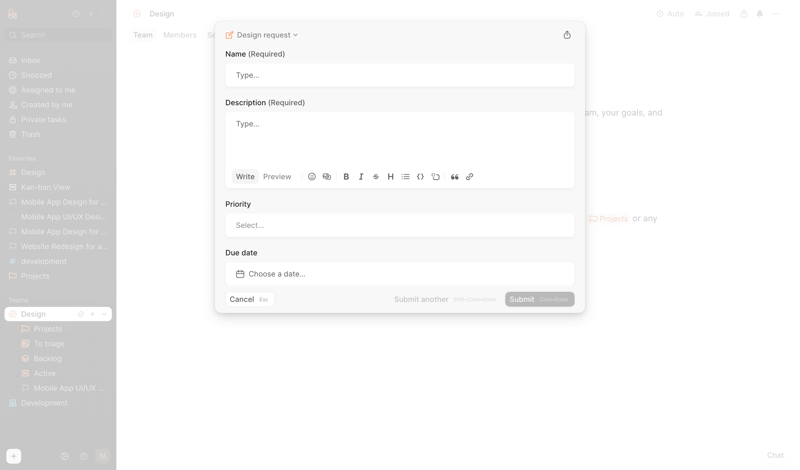Open user avatar M in sidebar

pos(102,456)
